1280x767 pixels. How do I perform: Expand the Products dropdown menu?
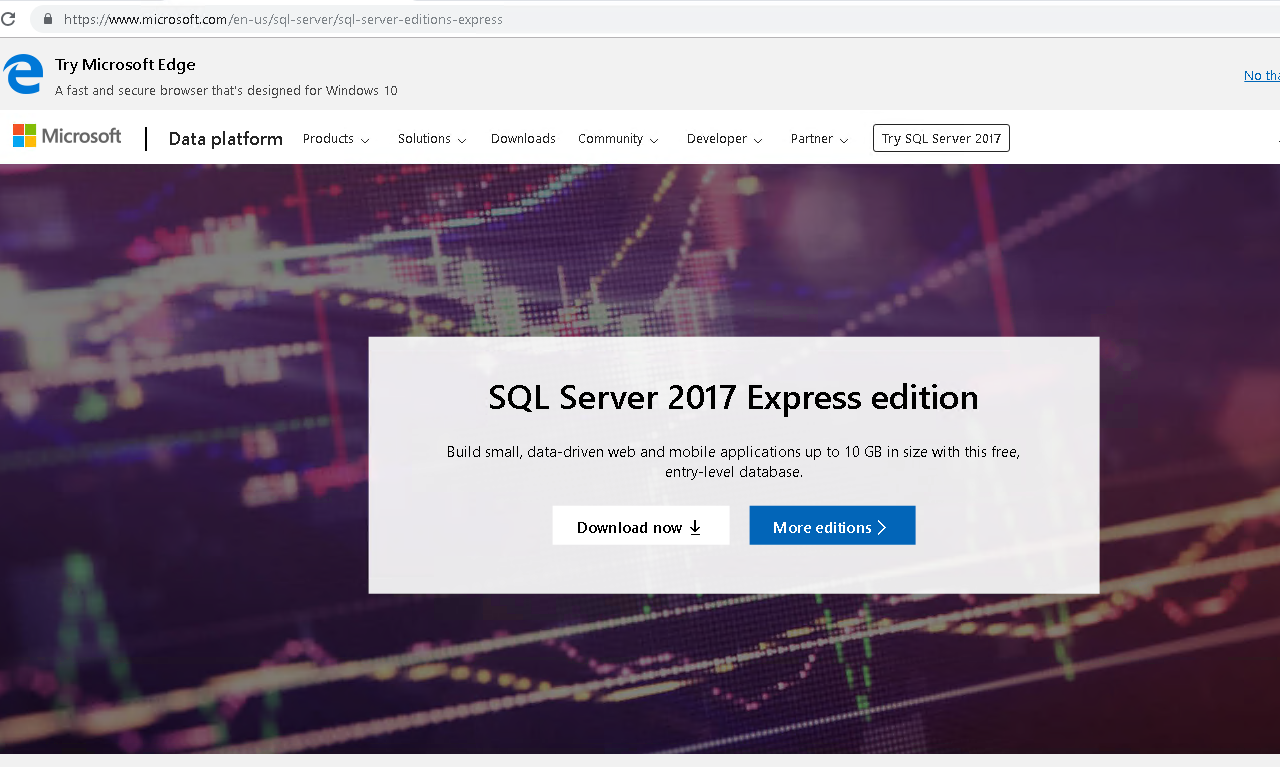(x=336, y=139)
